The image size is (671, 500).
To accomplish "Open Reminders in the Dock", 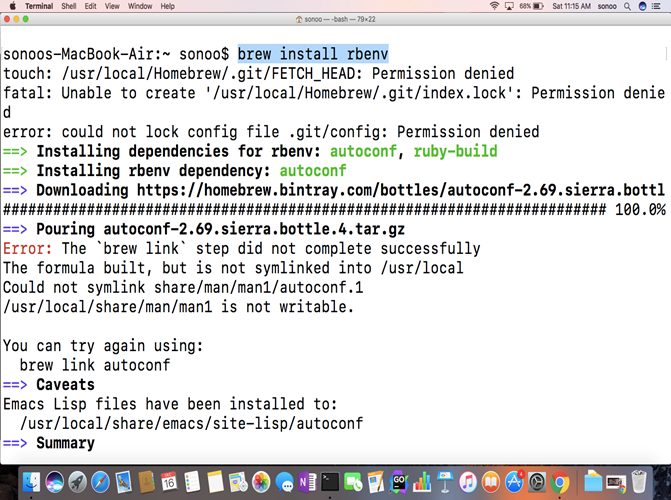I will 192,482.
